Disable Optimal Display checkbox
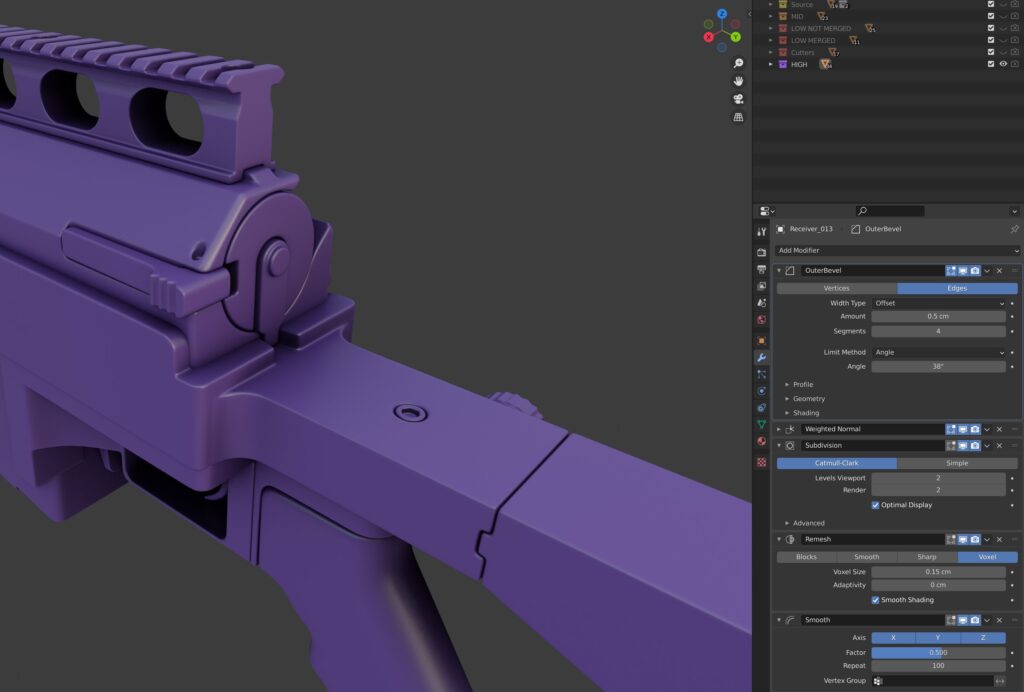1024x692 pixels. click(876, 505)
